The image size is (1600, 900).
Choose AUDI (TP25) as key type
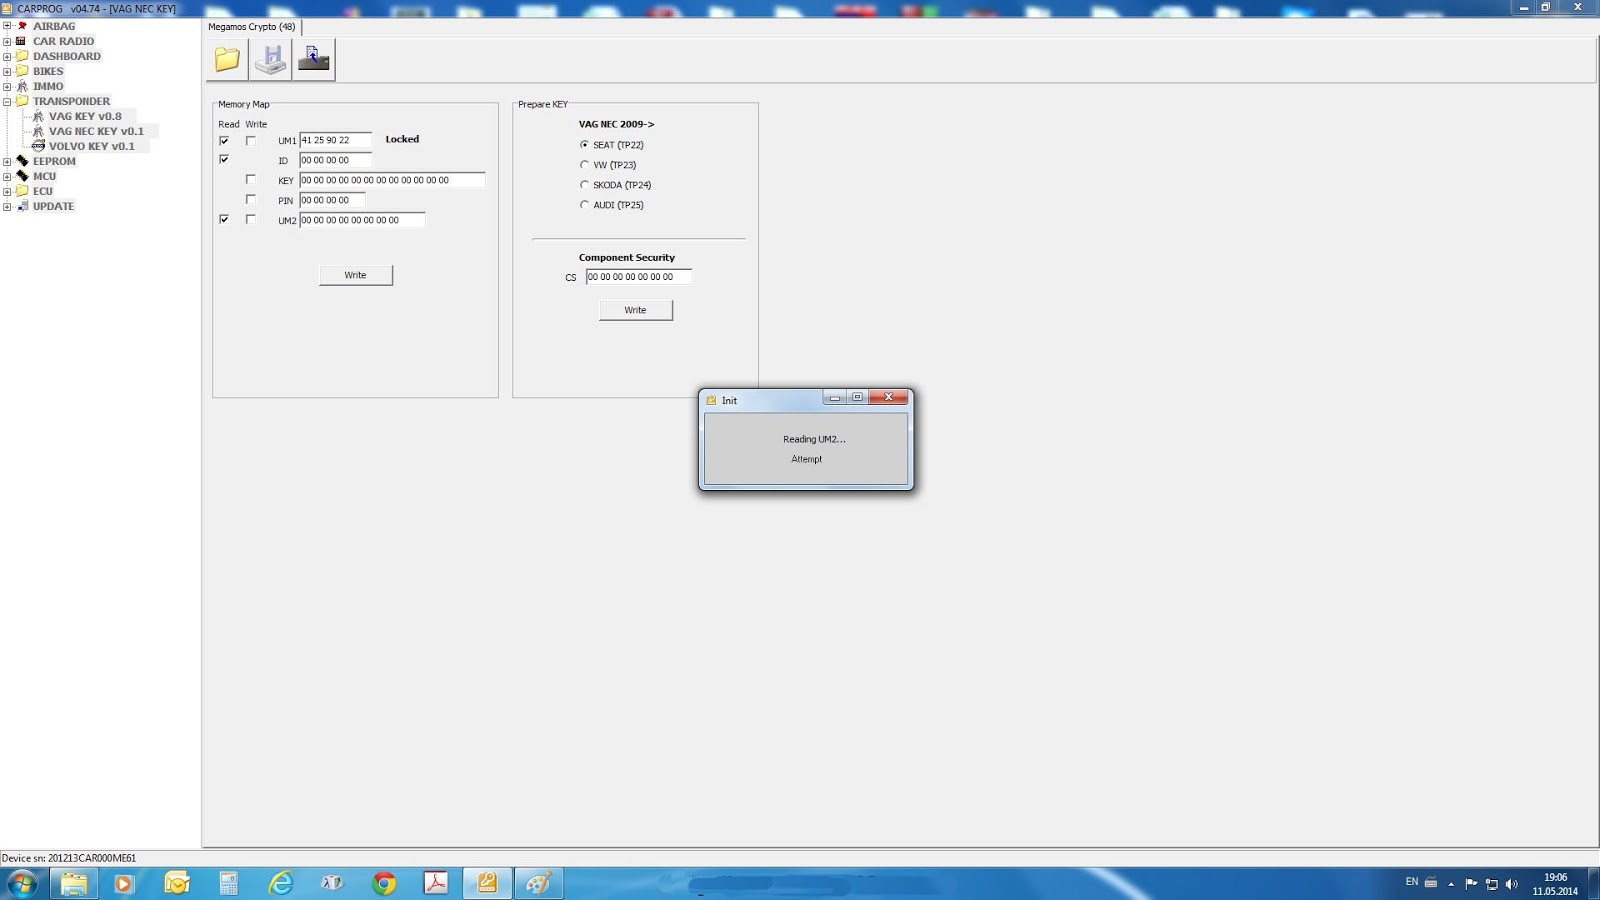tap(584, 204)
